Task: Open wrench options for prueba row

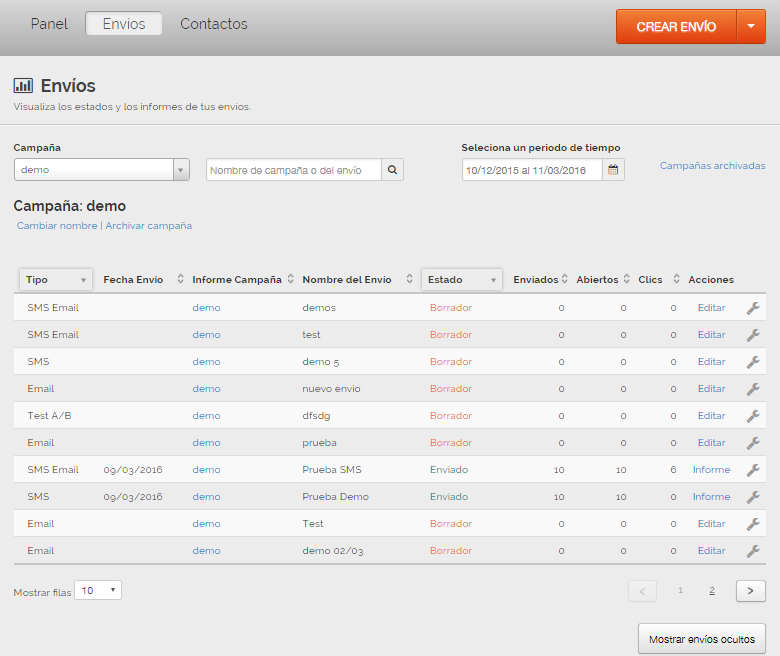Action: tap(753, 443)
